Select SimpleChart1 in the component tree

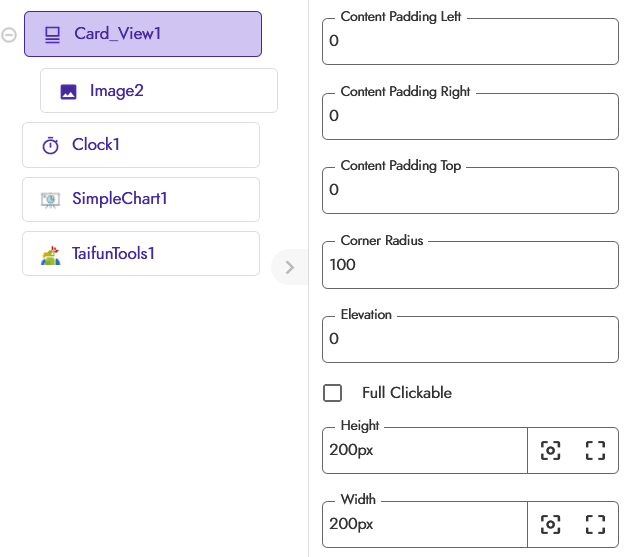pyautogui.click(x=141, y=199)
